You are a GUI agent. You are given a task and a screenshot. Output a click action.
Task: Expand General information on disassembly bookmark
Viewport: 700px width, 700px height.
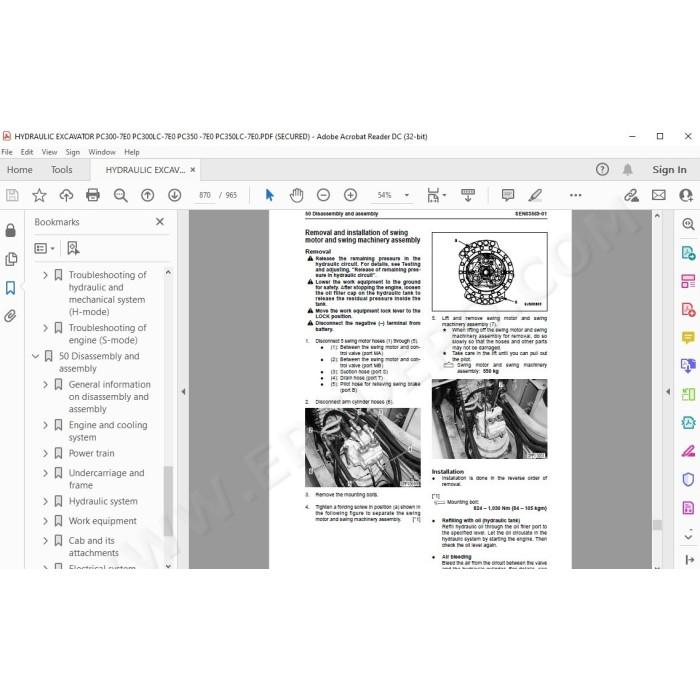tap(45, 384)
